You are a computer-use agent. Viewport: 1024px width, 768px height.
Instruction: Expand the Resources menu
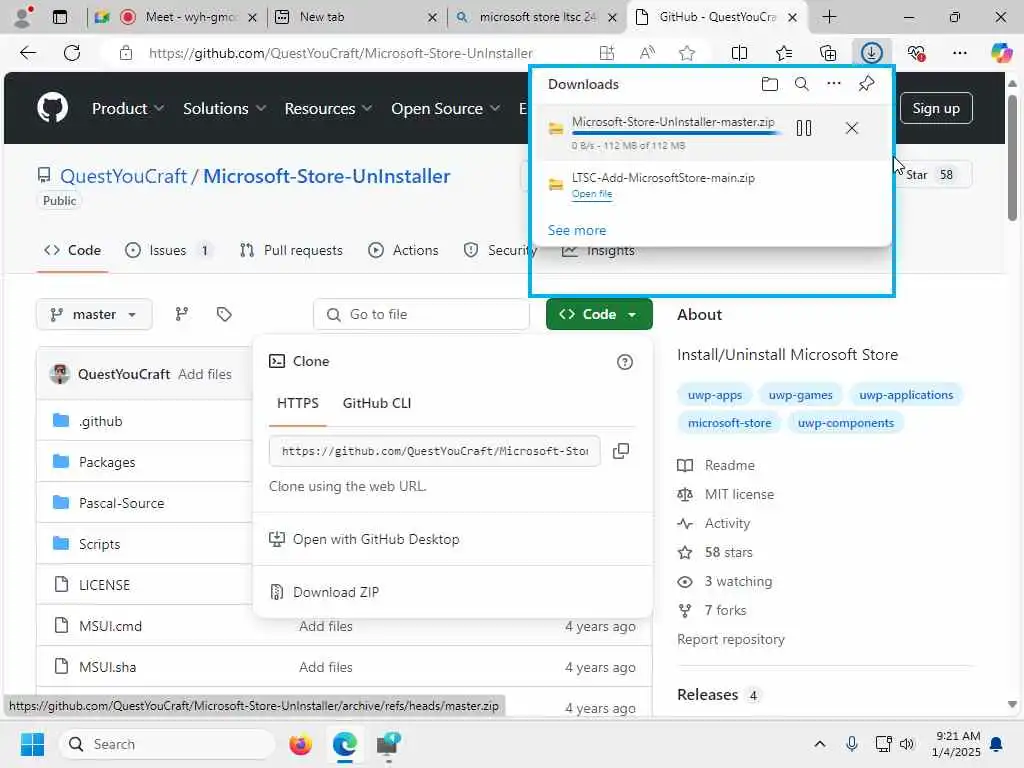[328, 108]
